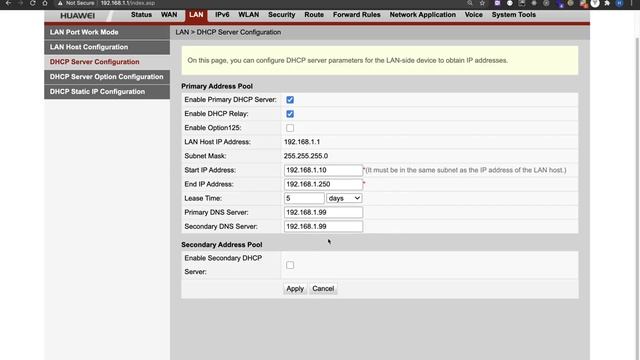Click the HUAWEI logo

point(78,16)
